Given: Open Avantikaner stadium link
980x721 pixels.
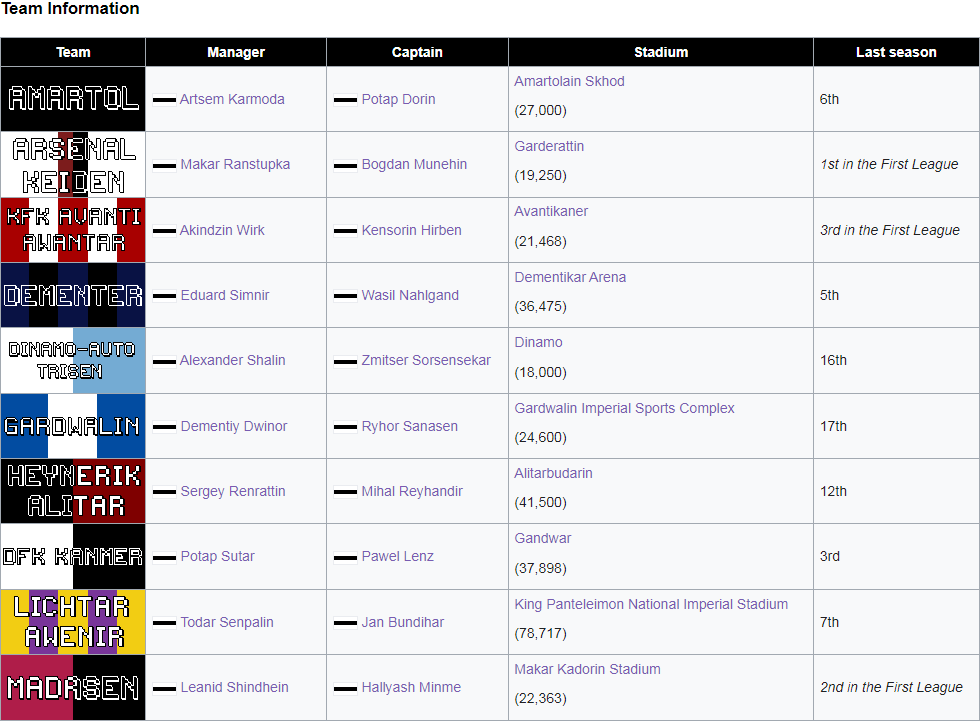Looking at the screenshot, I should 551,211.
